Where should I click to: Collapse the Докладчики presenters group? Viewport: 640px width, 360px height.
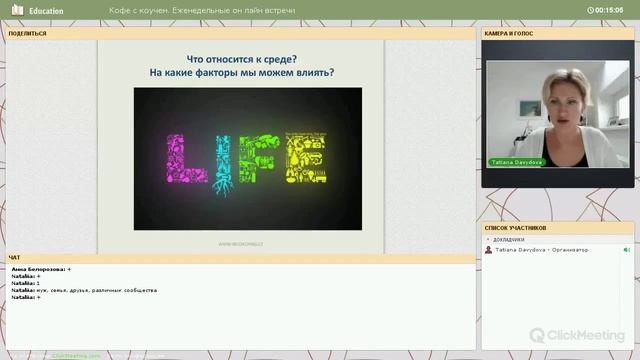point(488,240)
